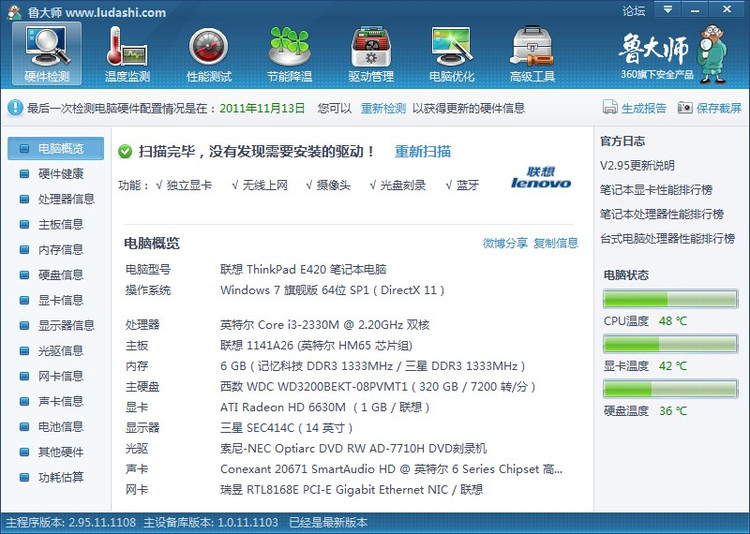This screenshot has width=750, height=534.
Task: Click the 联想 ThinkPad E420 笔记本电脑 model text
Action: tap(303, 269)
